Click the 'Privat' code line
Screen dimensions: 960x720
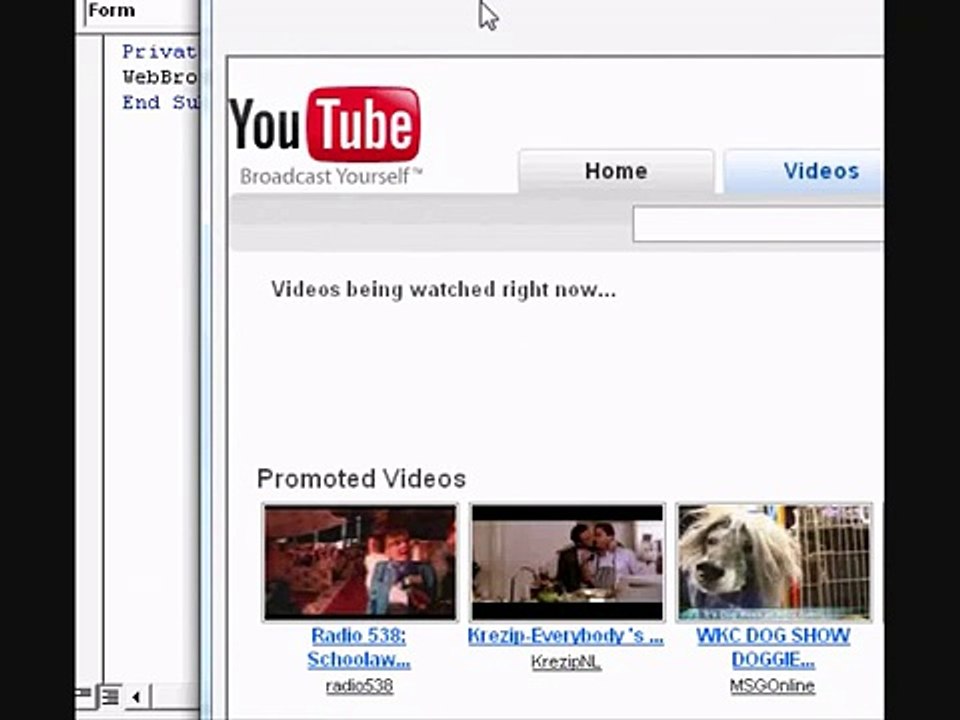160,52
